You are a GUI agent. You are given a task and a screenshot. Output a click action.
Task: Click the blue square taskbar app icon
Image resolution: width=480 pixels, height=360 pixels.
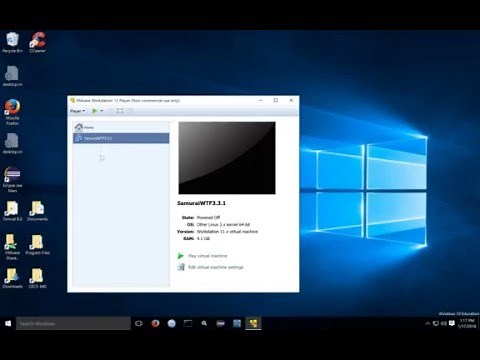click(237, 323)
